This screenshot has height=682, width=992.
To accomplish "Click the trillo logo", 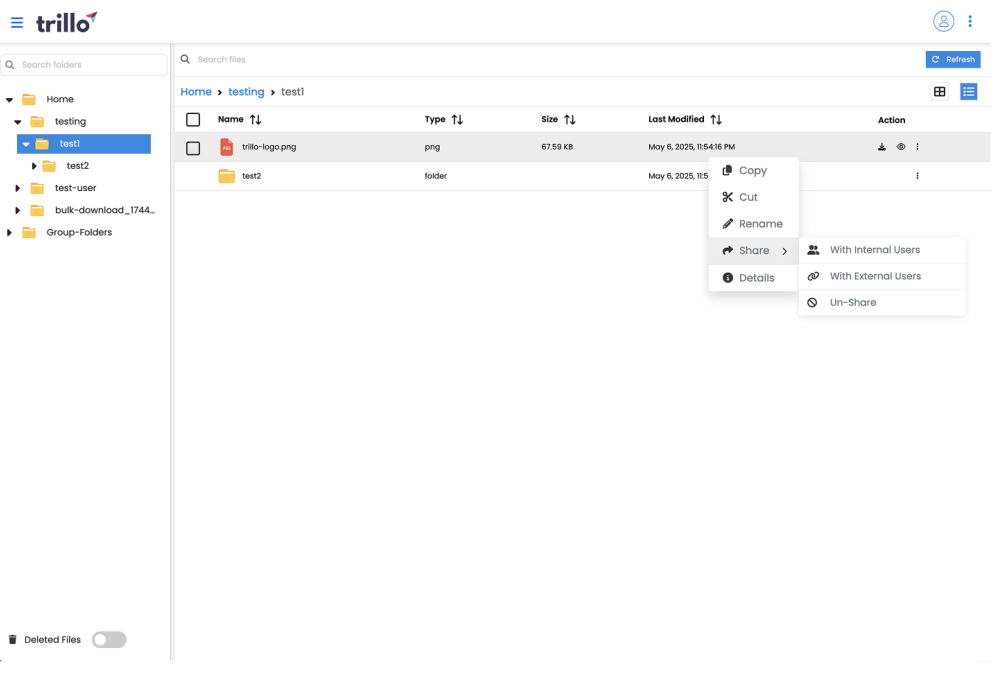I will tap(66, 22).
